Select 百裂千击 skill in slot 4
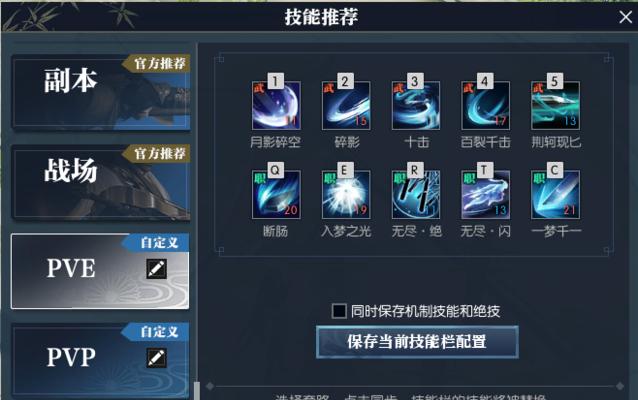Viewport: 638px width, 400px height. pyautogui.click(x=485, y=105)
